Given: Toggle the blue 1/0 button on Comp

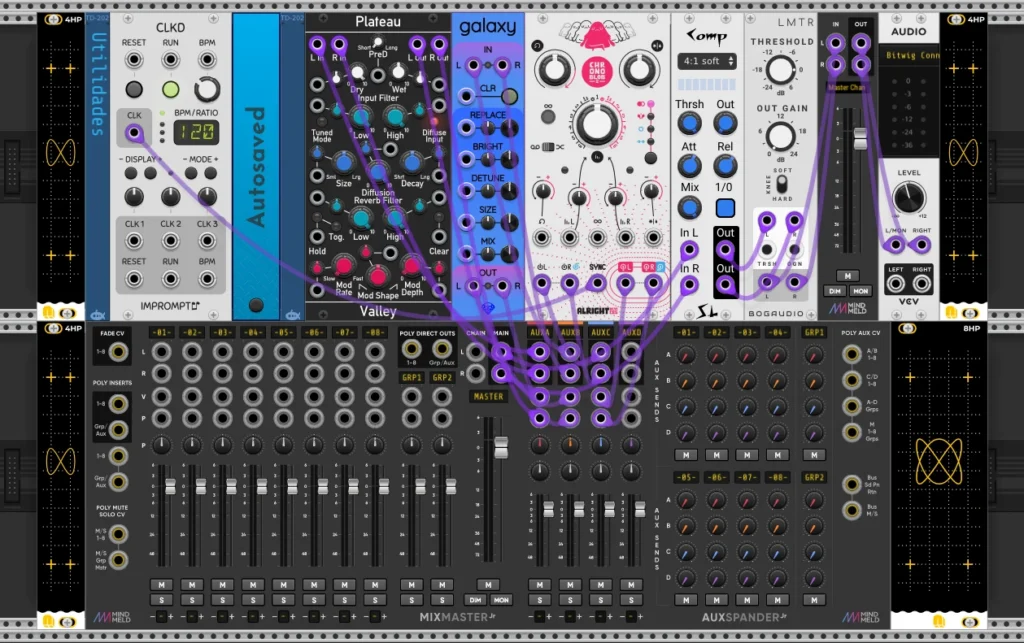Looking at the screenshot, I should coord(725,208).
